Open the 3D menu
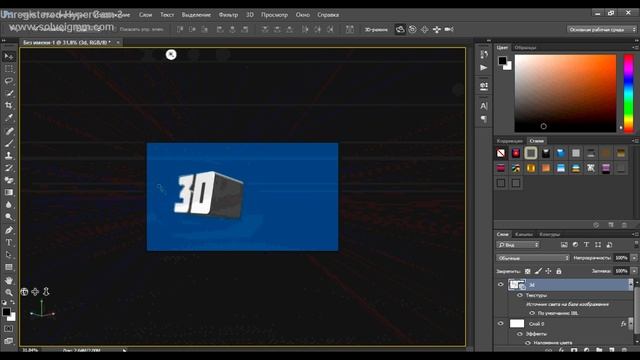This screenshot has height=360, width=640. (x=250, y=15)
